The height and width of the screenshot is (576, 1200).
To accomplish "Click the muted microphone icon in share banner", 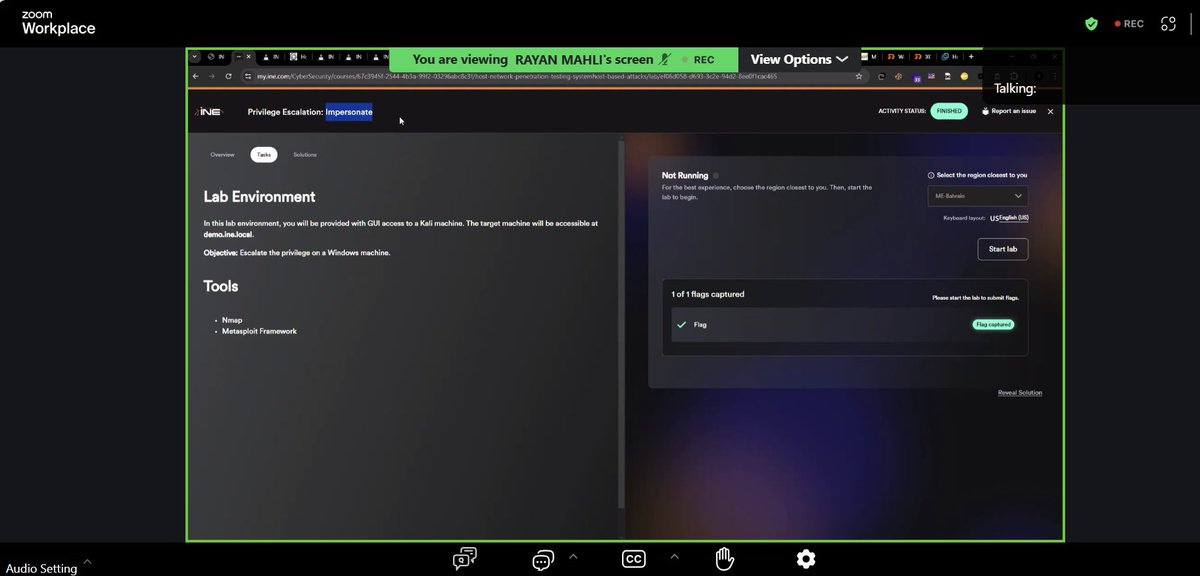I will click(x=664, y=60).
